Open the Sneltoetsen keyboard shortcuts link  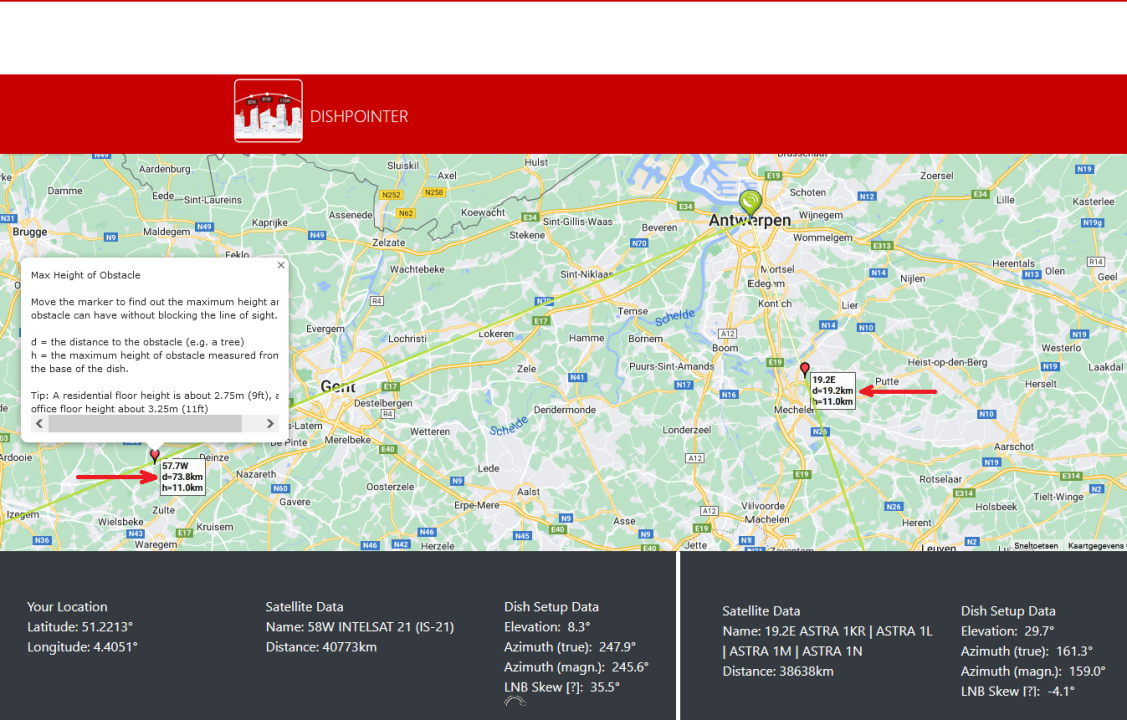(1036, 546)
